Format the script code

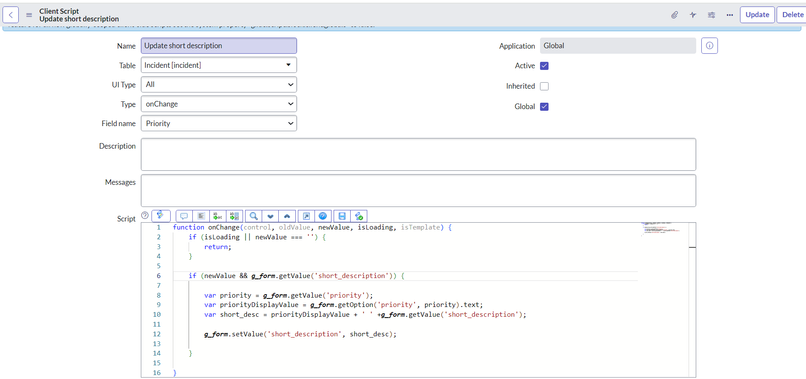pos(201,216)
